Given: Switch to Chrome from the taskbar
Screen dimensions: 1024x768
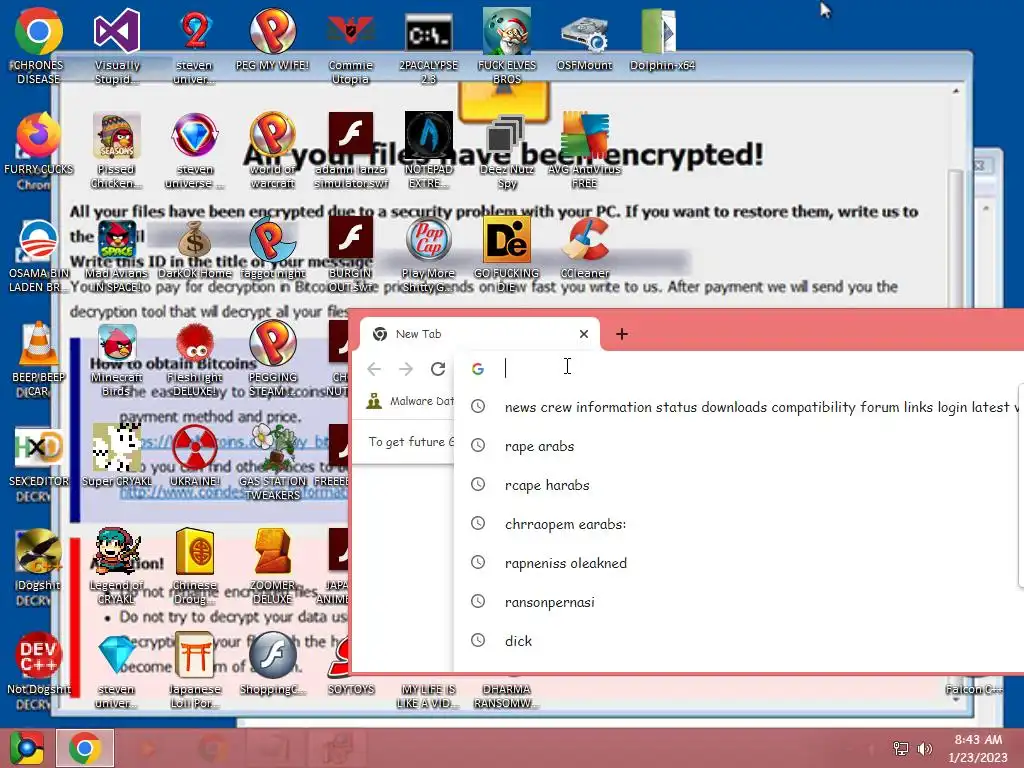Looking at the screenshot, I should tap(85, 748).
